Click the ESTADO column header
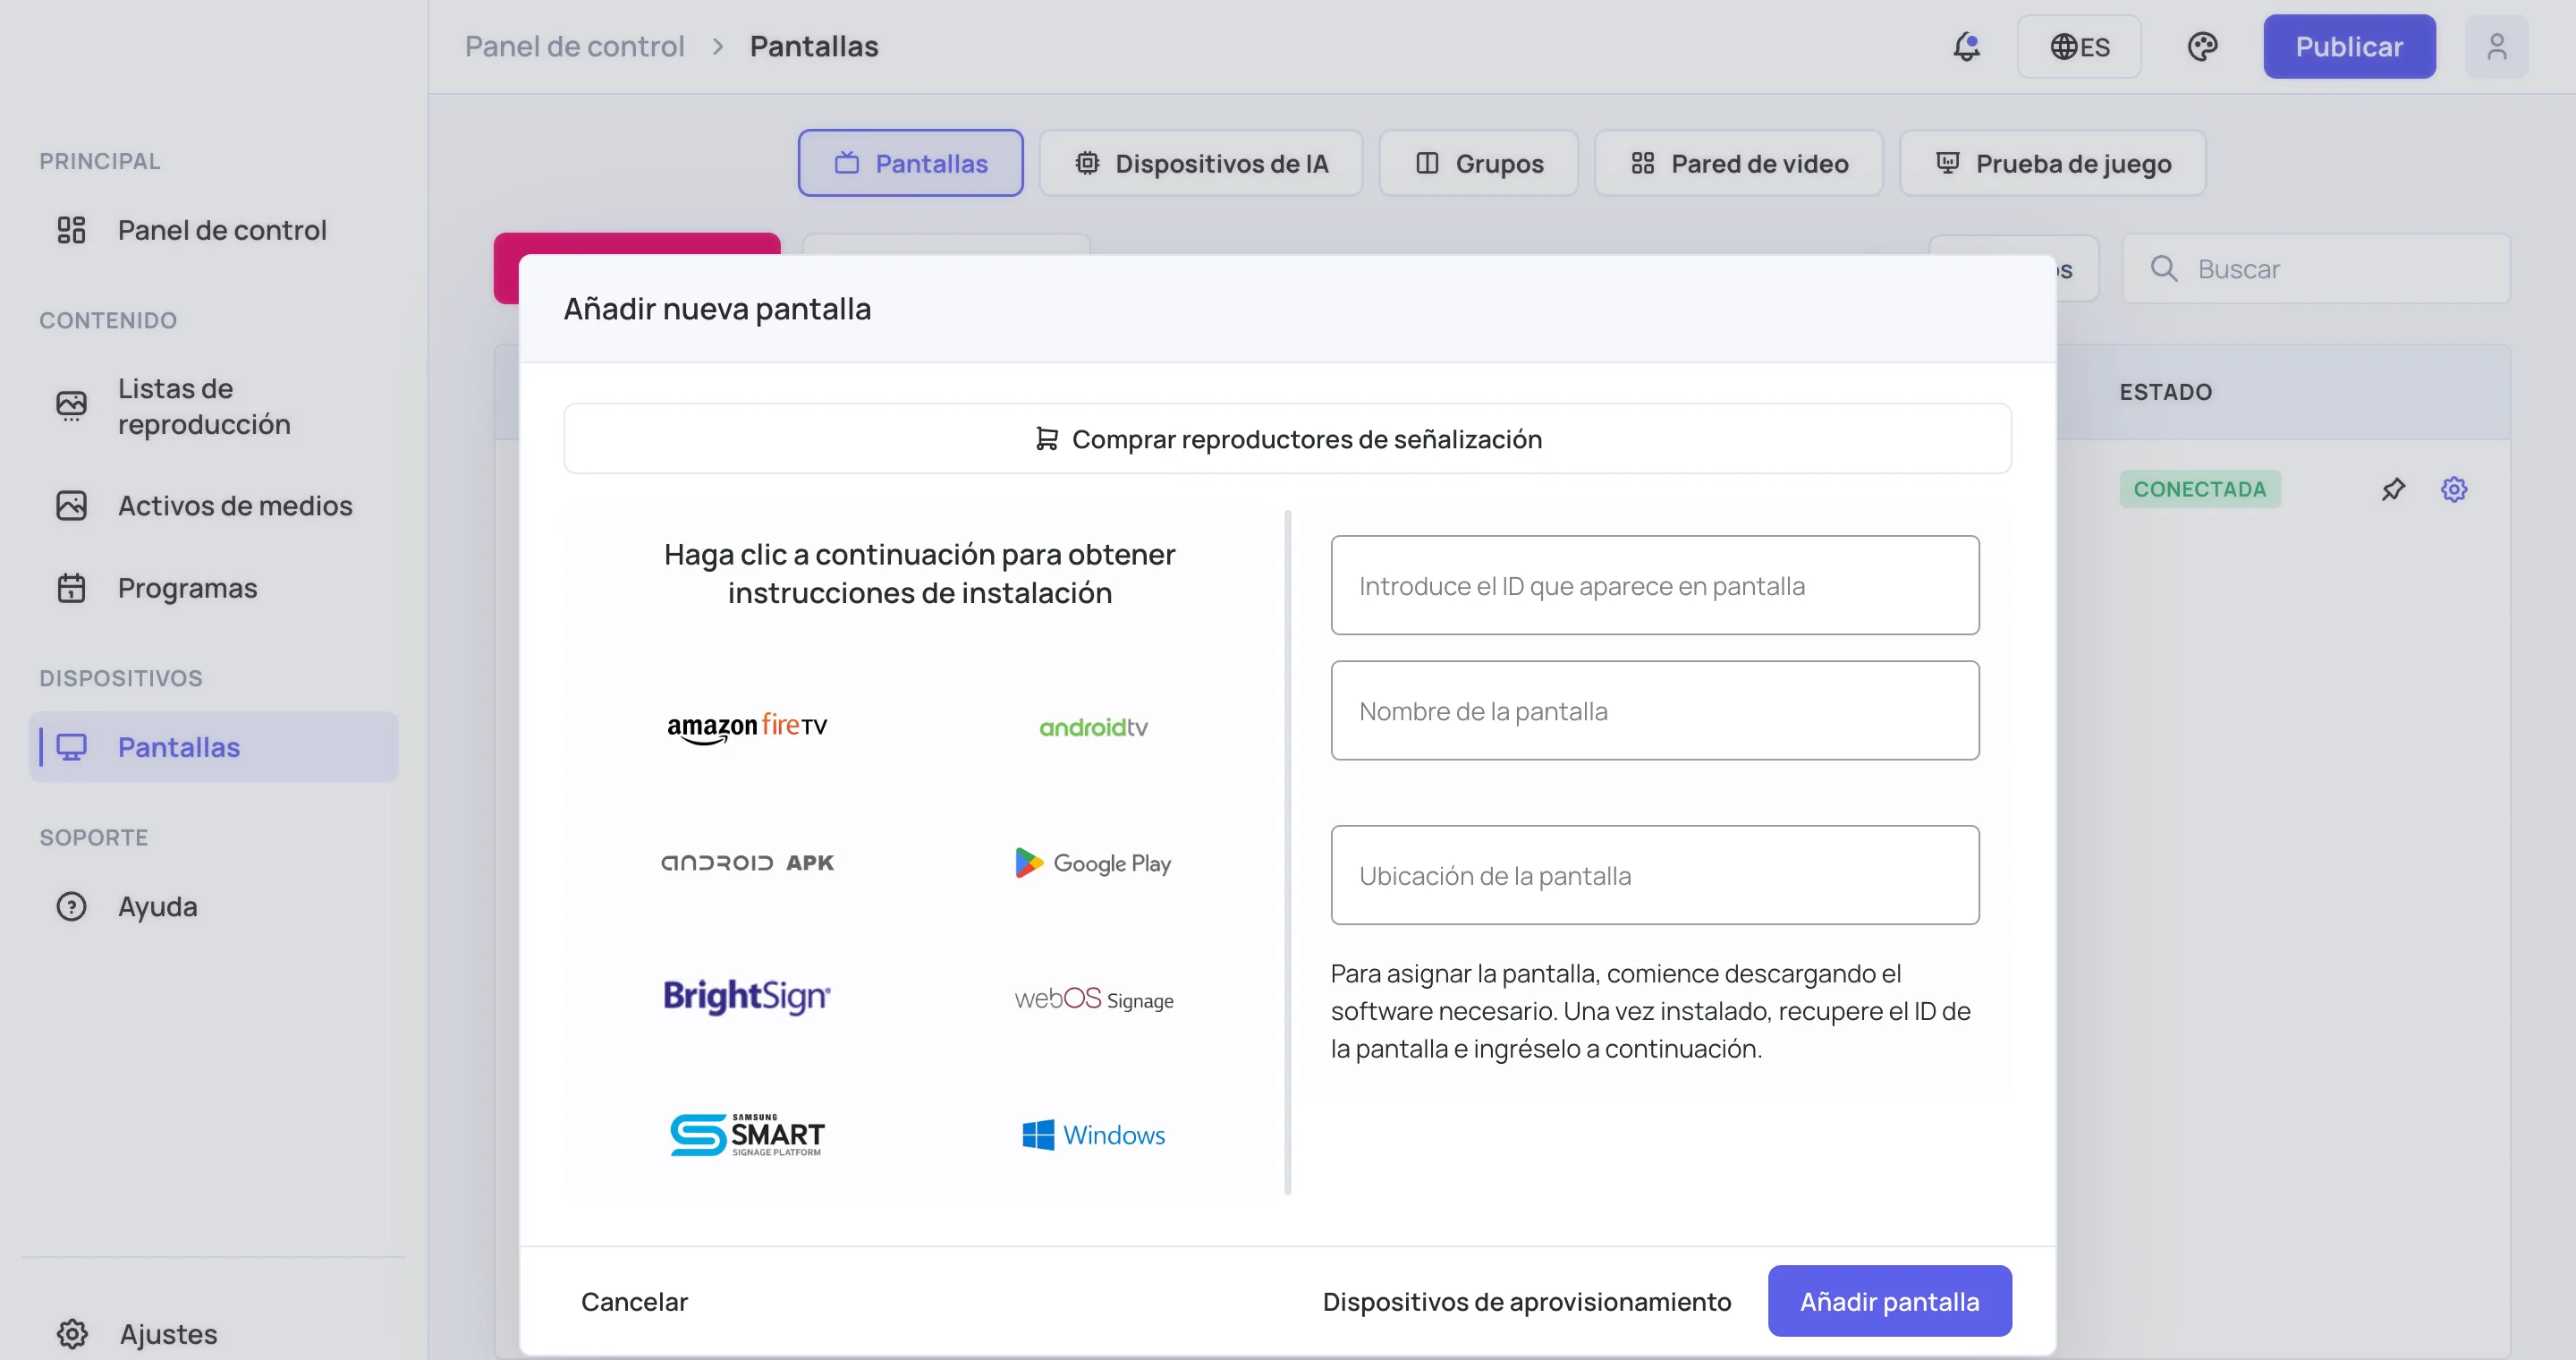This screenshot has height=1360, width=2576. (x=2165, y=392)
